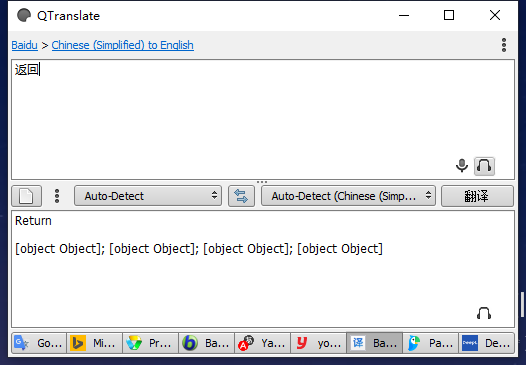Minimize the QTranslate window
The width and height of the screenshot is (526, 365).
coord(404,15)
